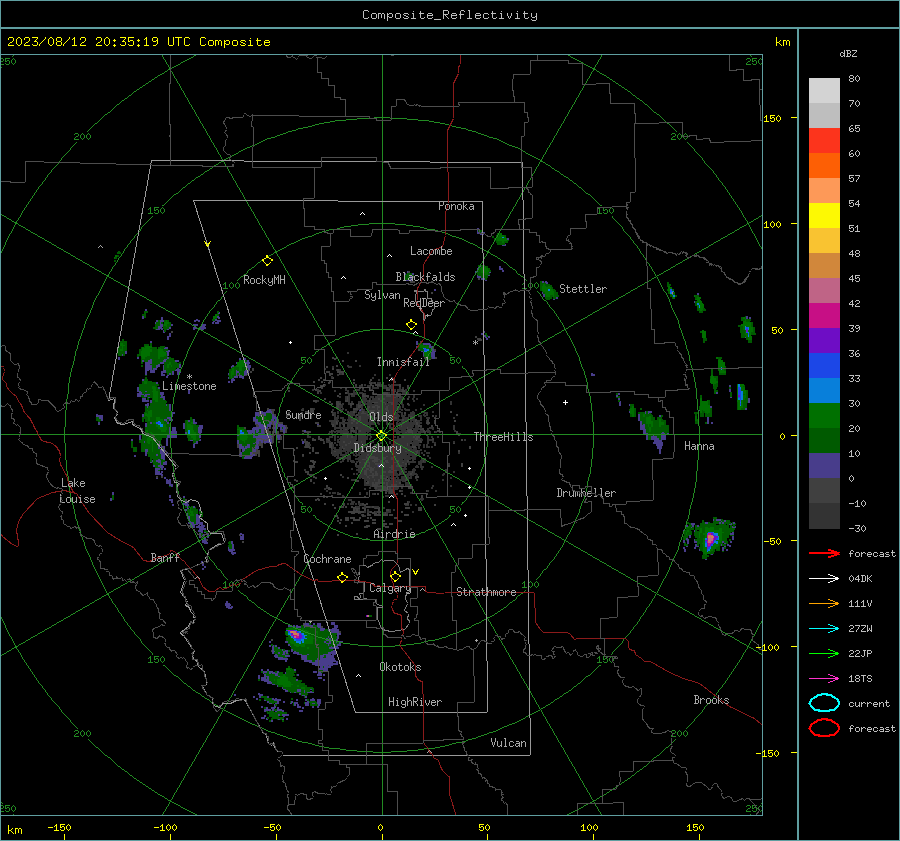Click the RedDeer city label
The height and width of the screenshot is (841, 900).
[424, 303]
